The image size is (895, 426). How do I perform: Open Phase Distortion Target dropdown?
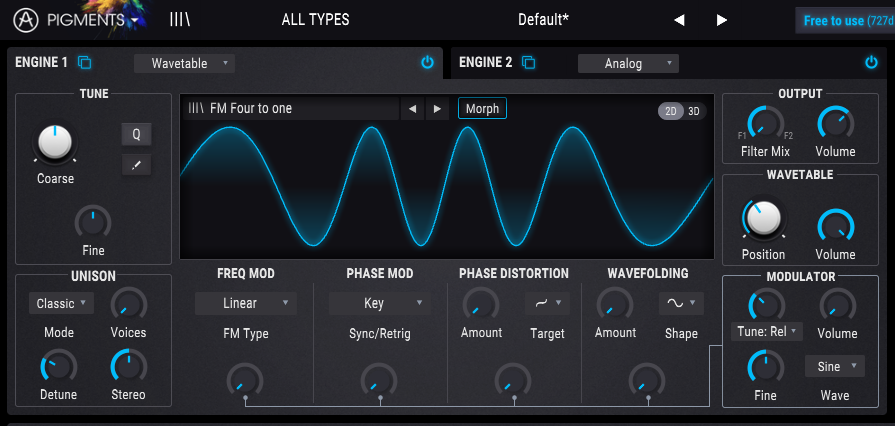[547, 303]
